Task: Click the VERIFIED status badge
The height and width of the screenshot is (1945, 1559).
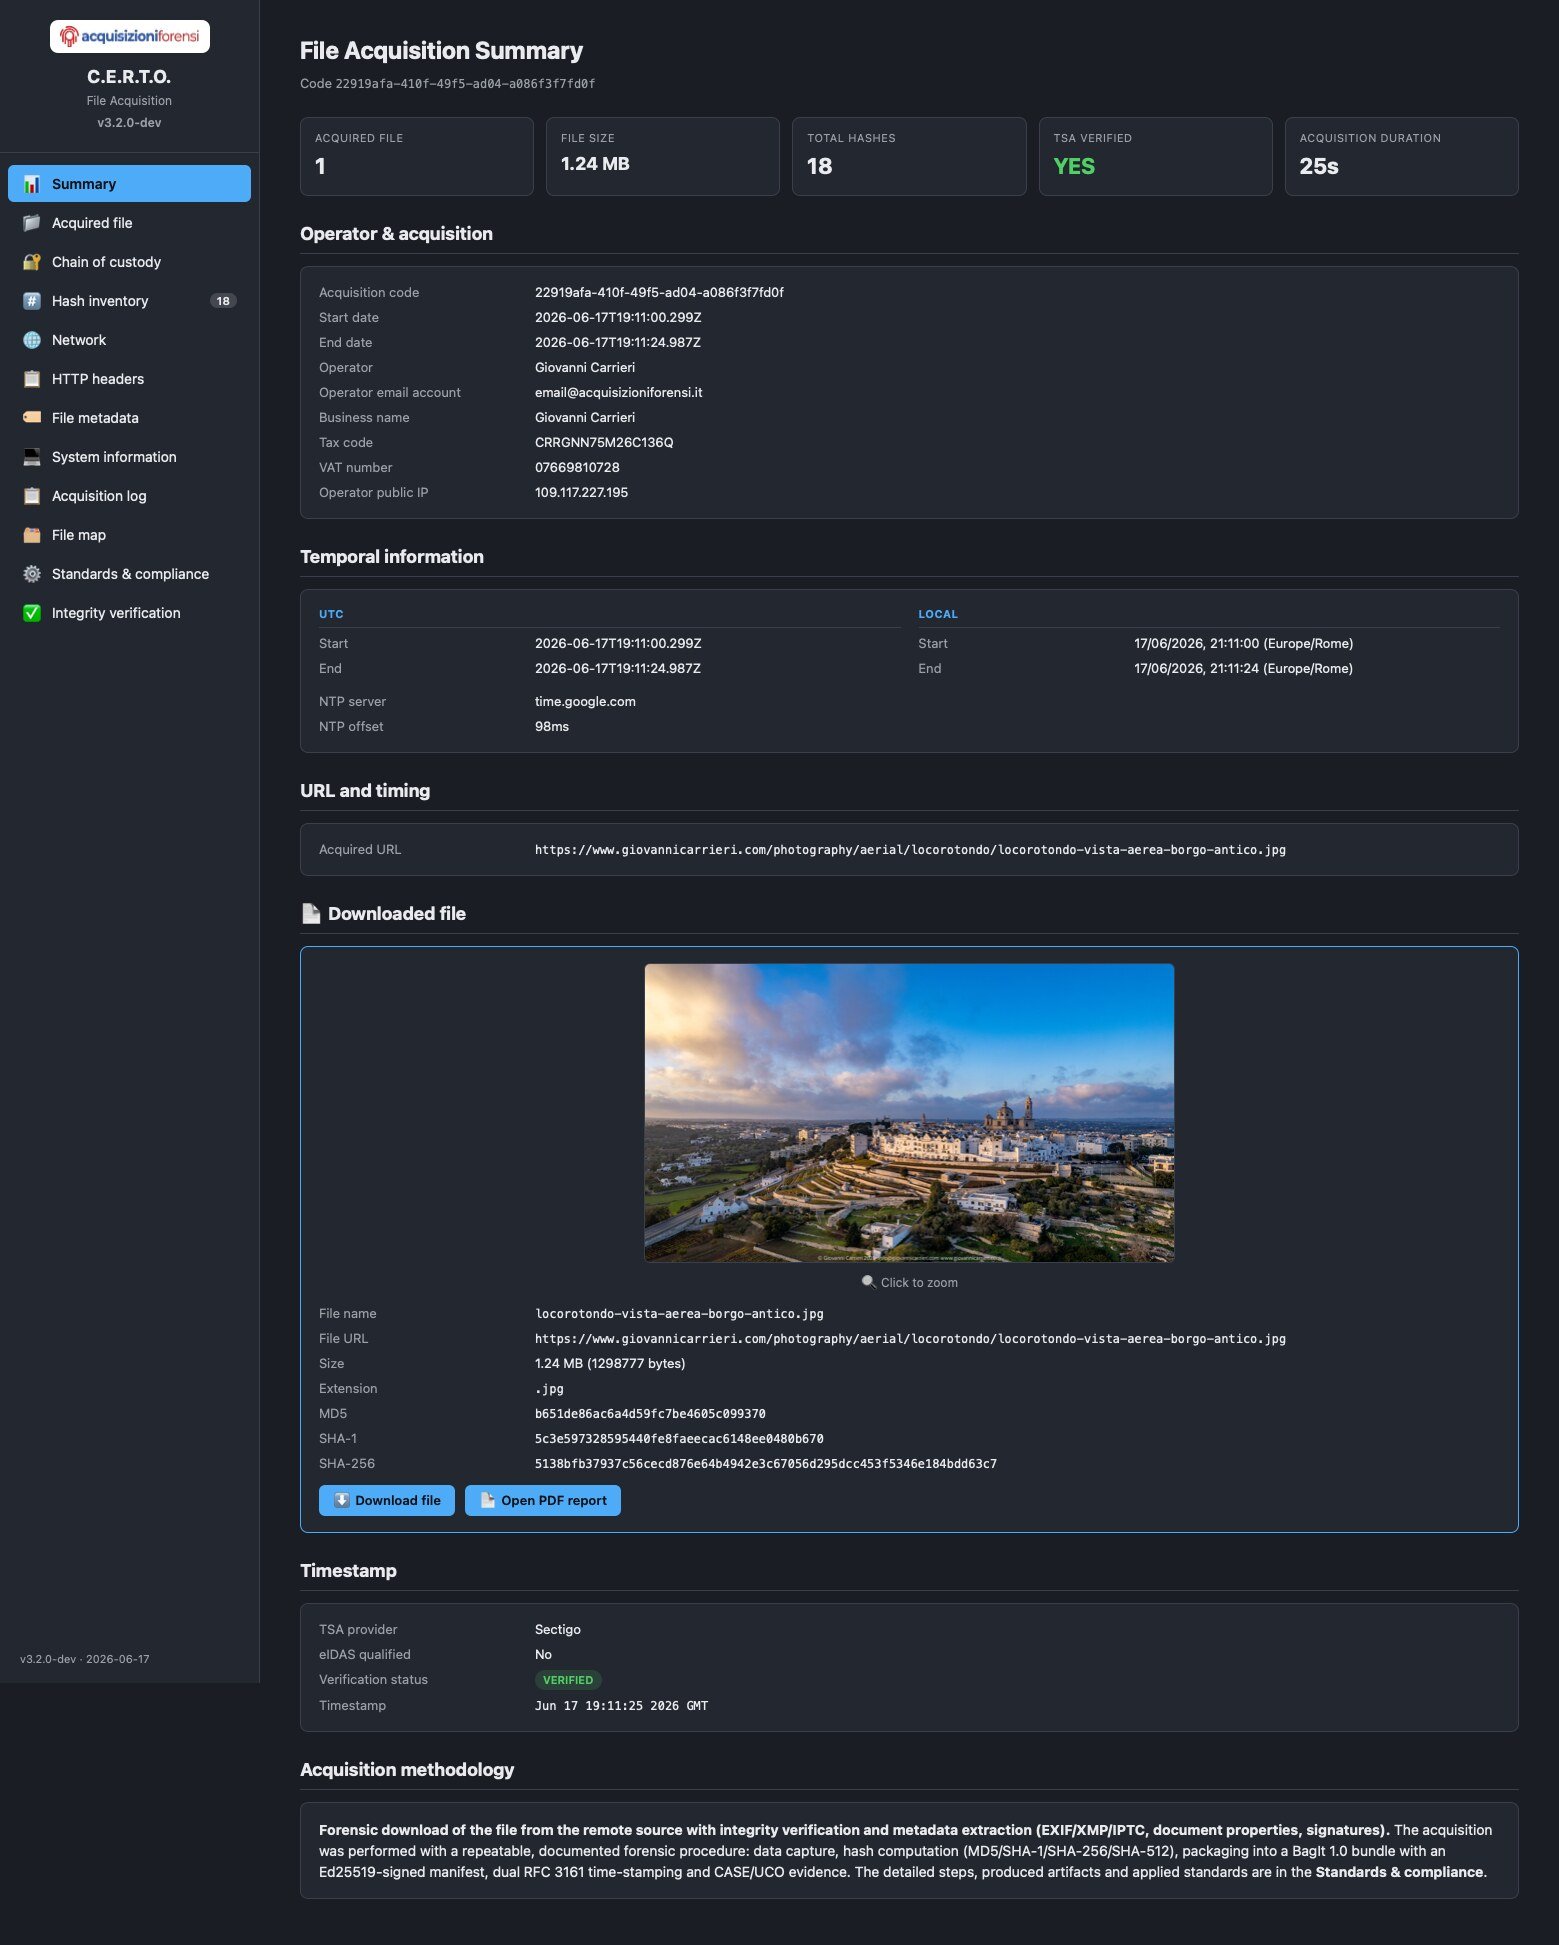Action: coord(568,1680)
